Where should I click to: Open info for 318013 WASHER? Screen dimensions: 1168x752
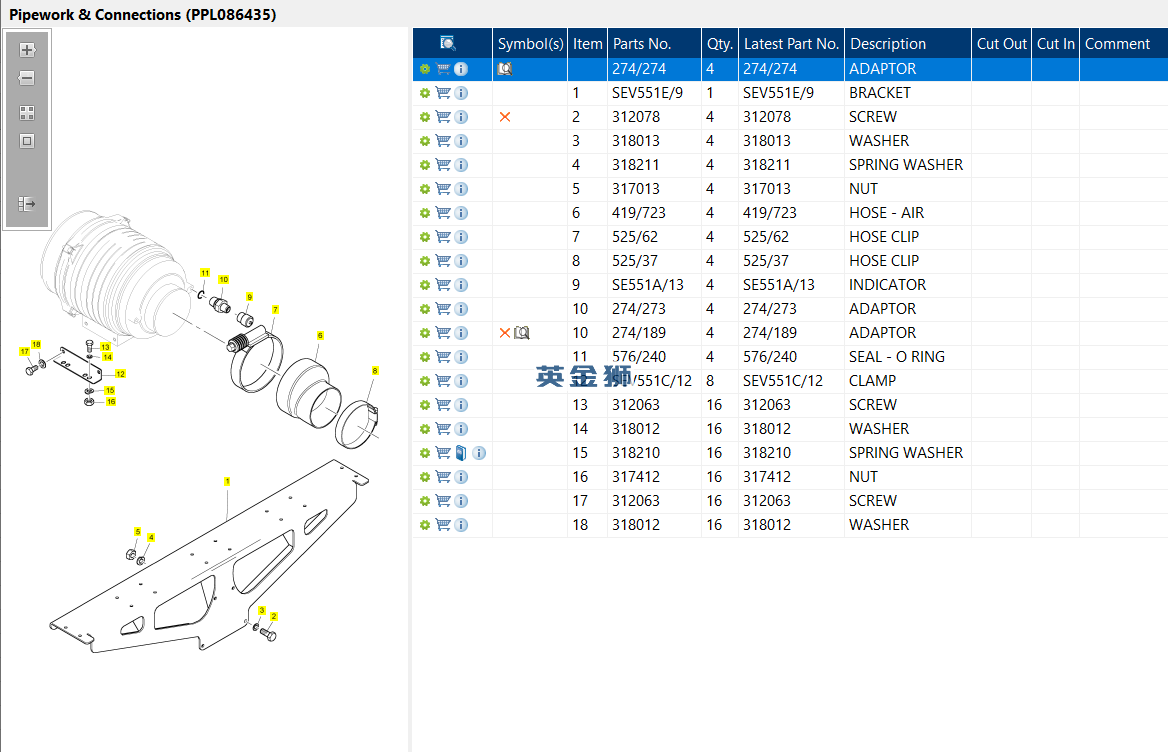461,141
